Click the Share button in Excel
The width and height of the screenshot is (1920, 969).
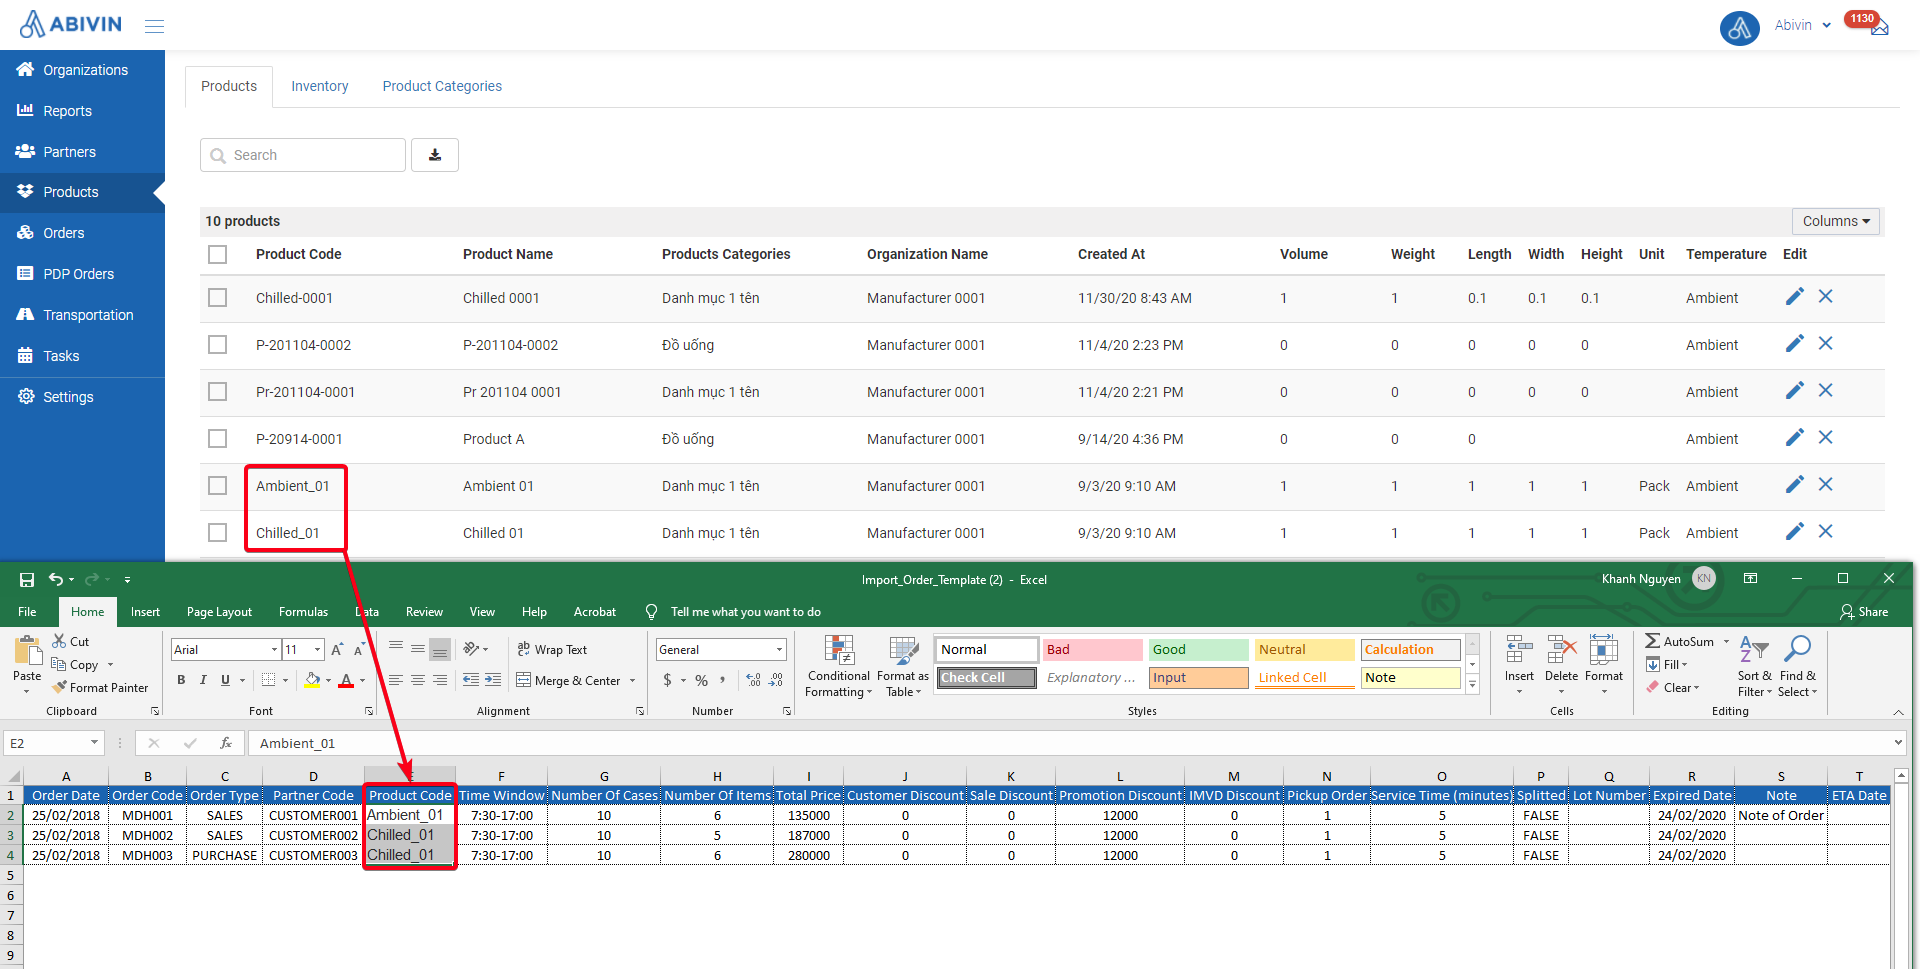click(x=1864, y=612)
